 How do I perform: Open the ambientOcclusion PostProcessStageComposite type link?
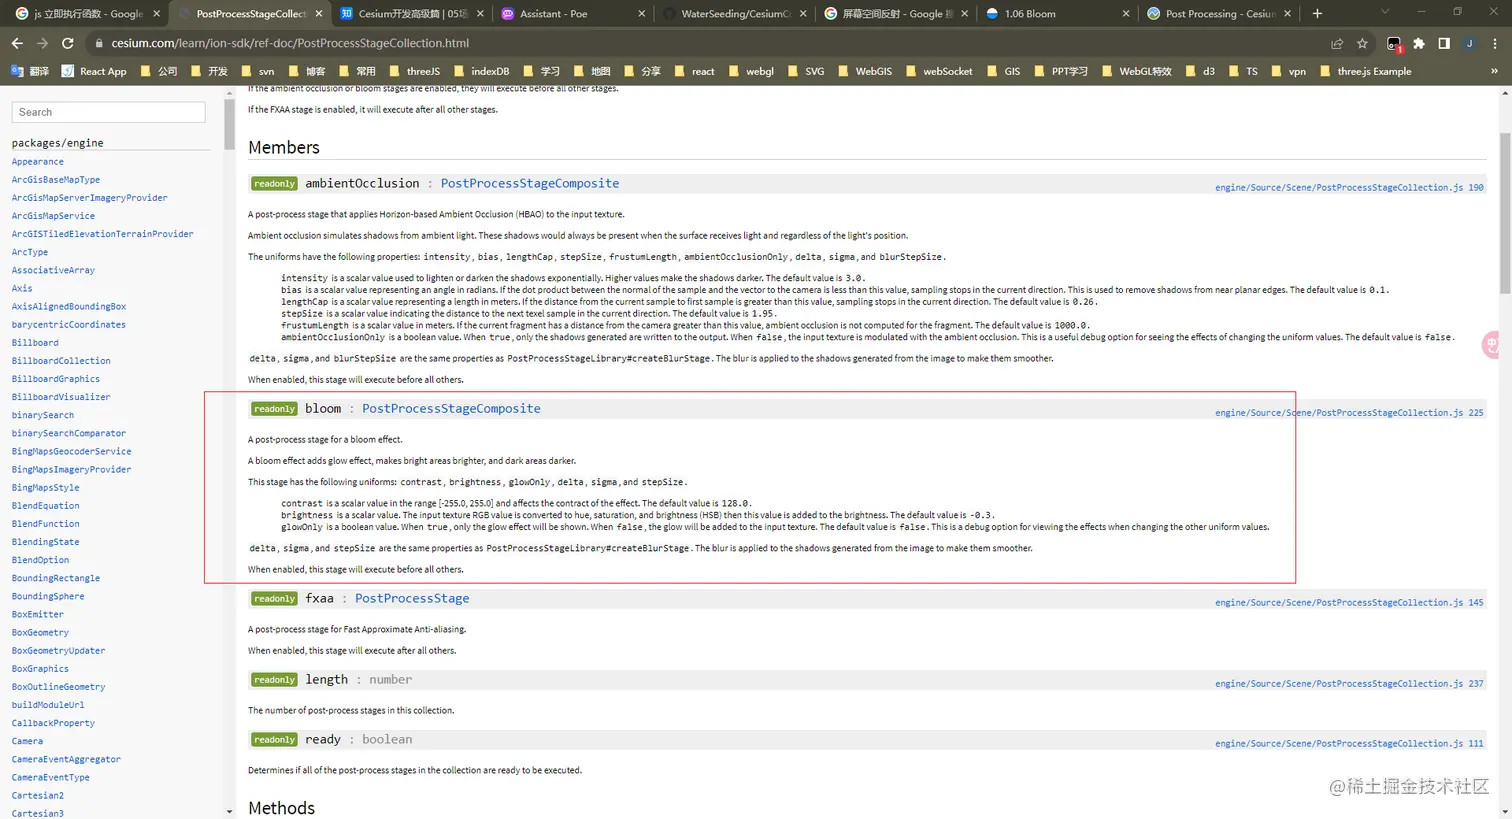[529, 183]
